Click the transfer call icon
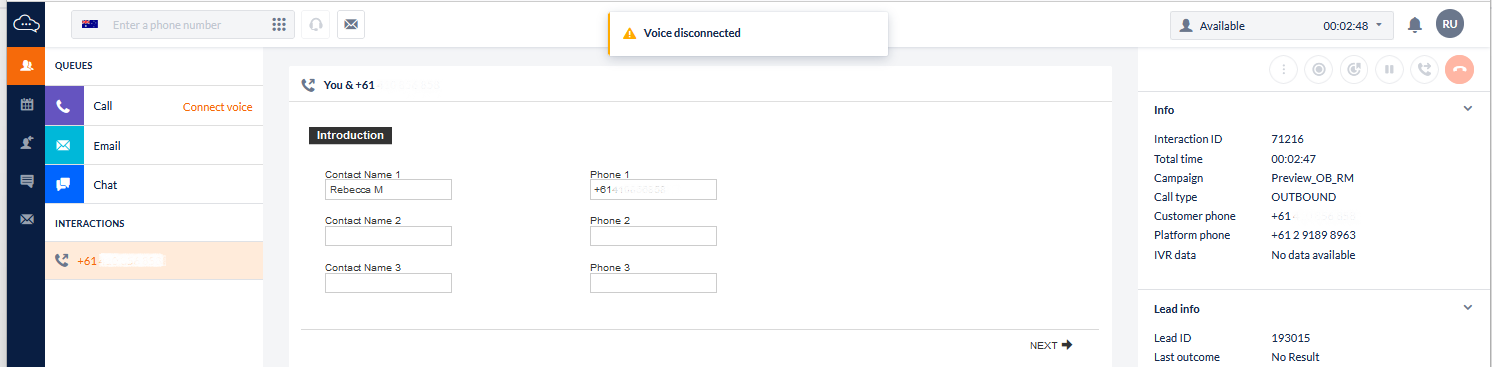Screen dimensions: 1492x367 point(1424,69)
